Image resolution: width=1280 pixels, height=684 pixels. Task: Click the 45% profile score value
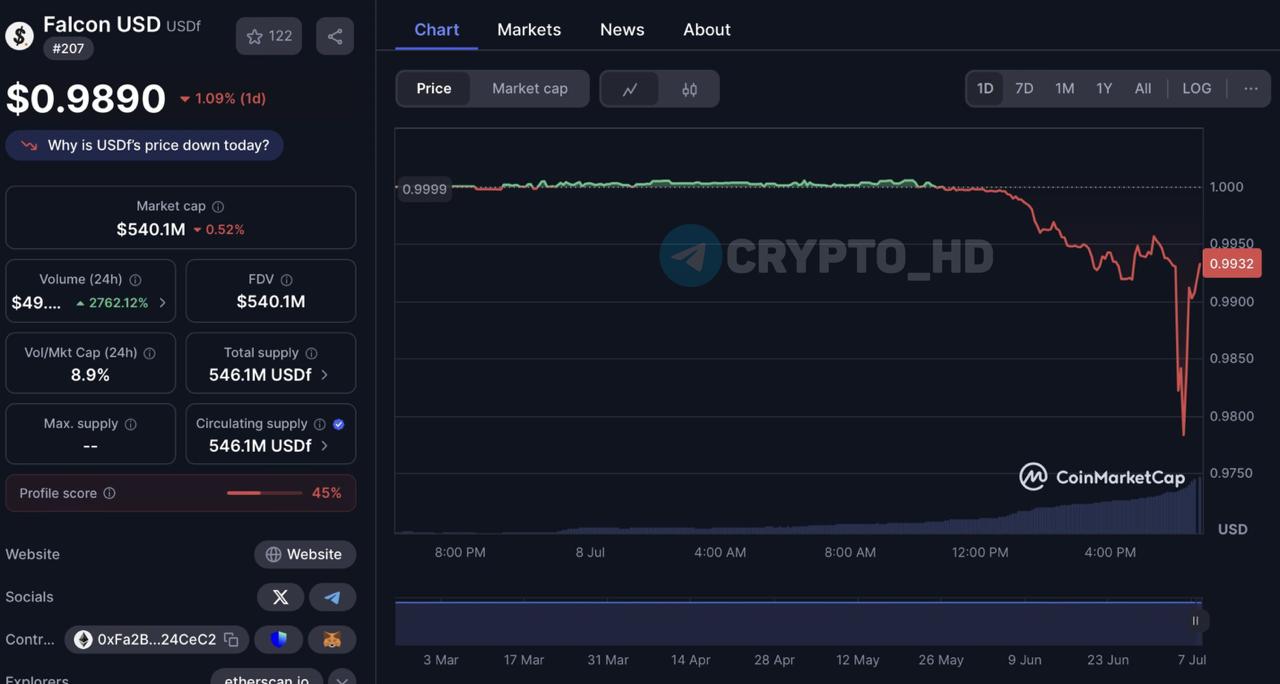(327, 493)
